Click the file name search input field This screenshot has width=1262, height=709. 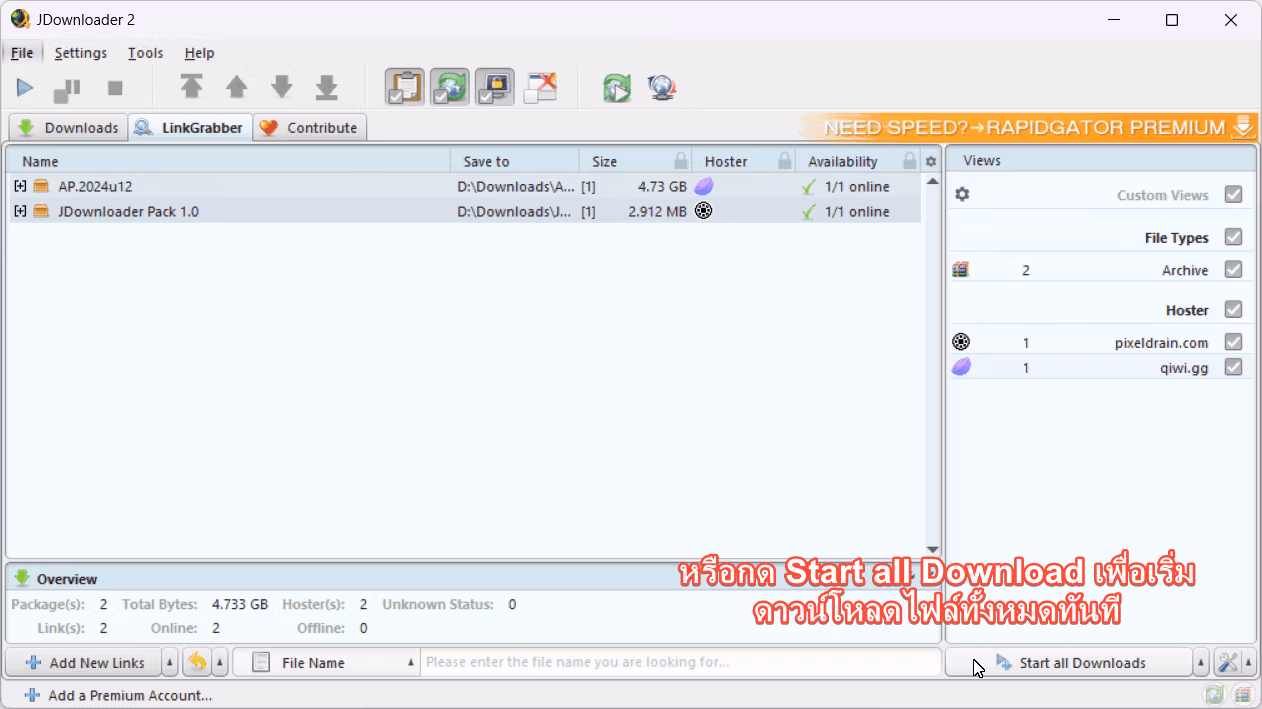(x=680, y=662)
